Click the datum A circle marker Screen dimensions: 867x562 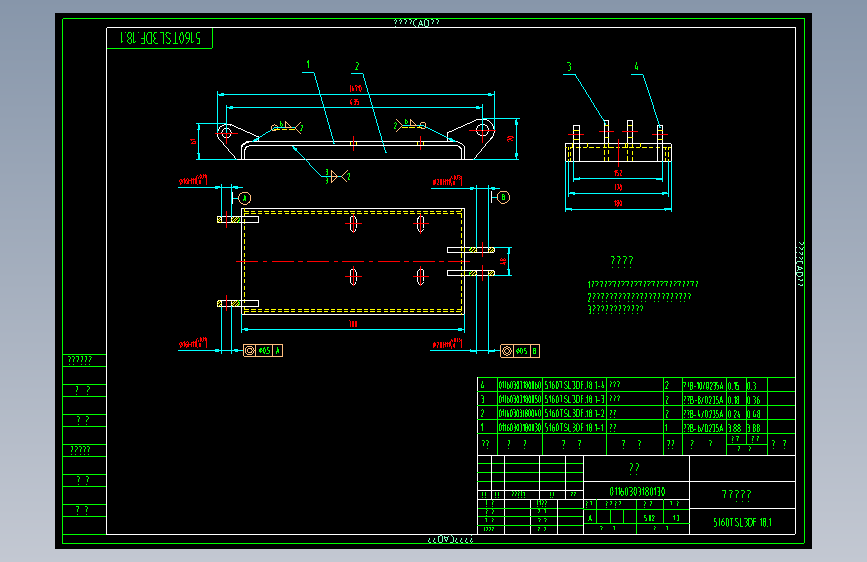coord(245,198)
